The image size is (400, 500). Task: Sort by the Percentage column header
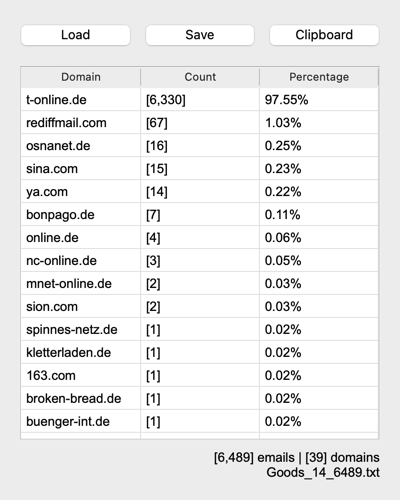pos(319,77)
